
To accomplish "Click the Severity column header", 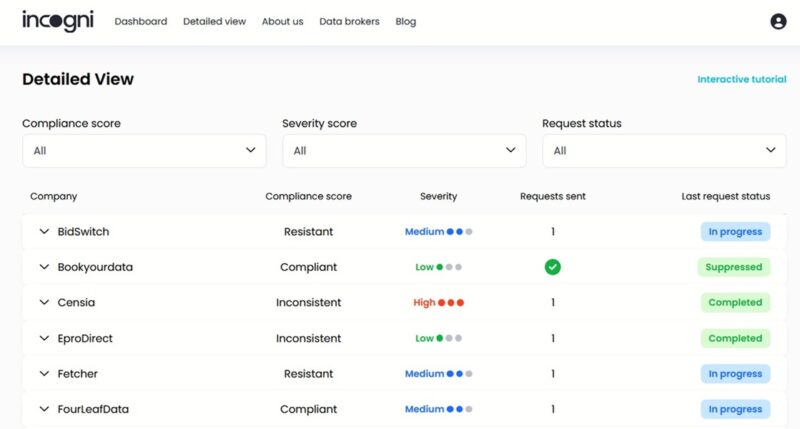I will [438, 196].
